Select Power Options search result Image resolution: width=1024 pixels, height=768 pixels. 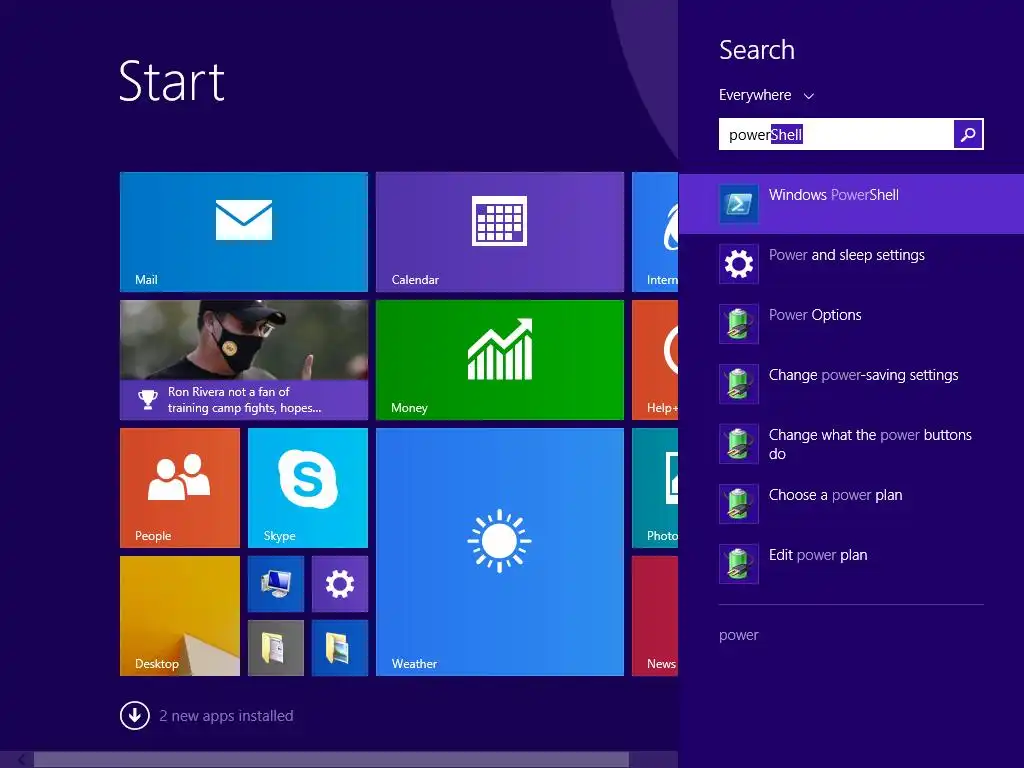tap(852, 324)
